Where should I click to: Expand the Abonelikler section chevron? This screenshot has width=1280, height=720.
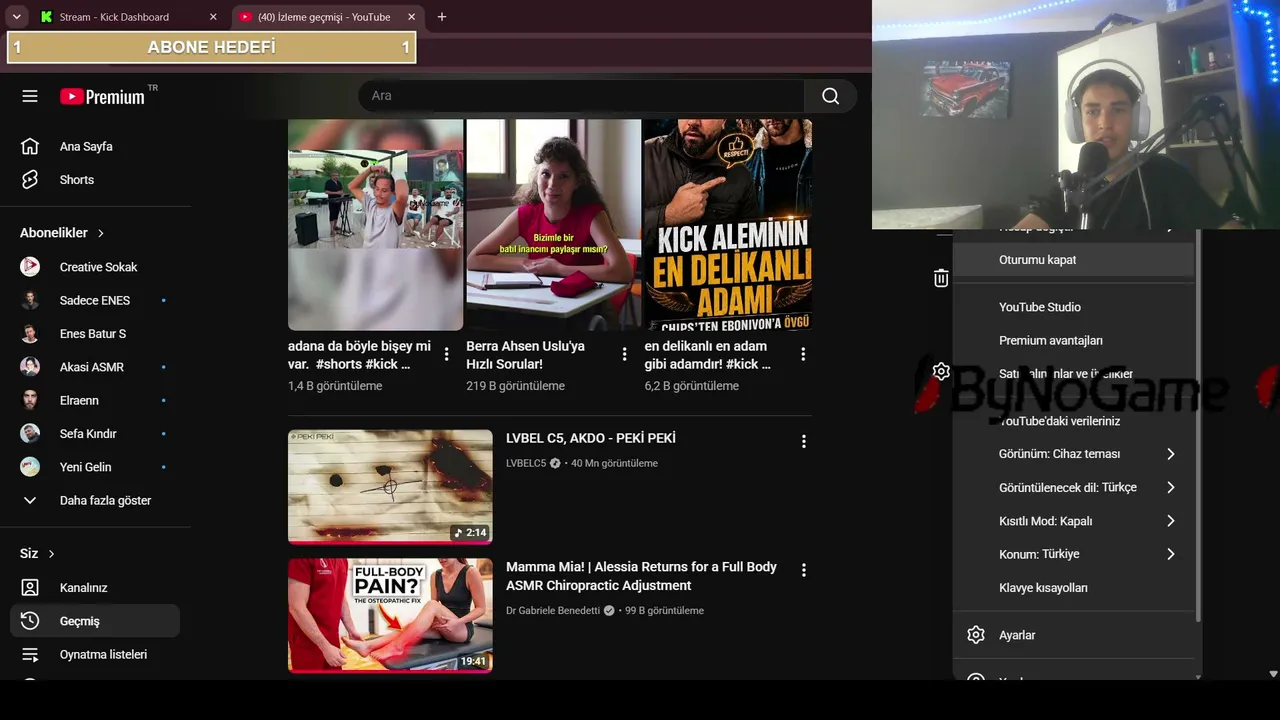coord(101,233)
